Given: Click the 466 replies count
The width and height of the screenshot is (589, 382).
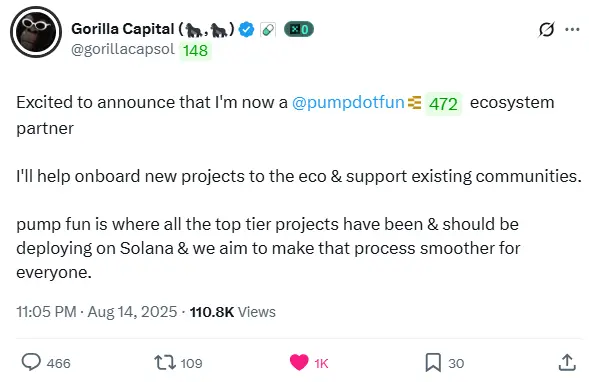Looking at the screenshot, I should 59,363.
